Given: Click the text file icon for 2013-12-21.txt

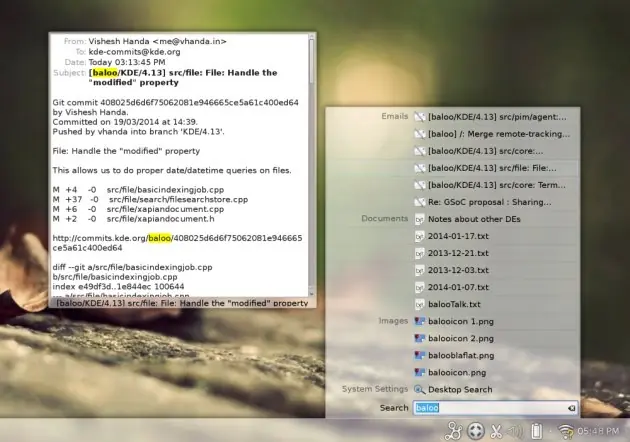Looking at the screenshot, I should 419,253.
